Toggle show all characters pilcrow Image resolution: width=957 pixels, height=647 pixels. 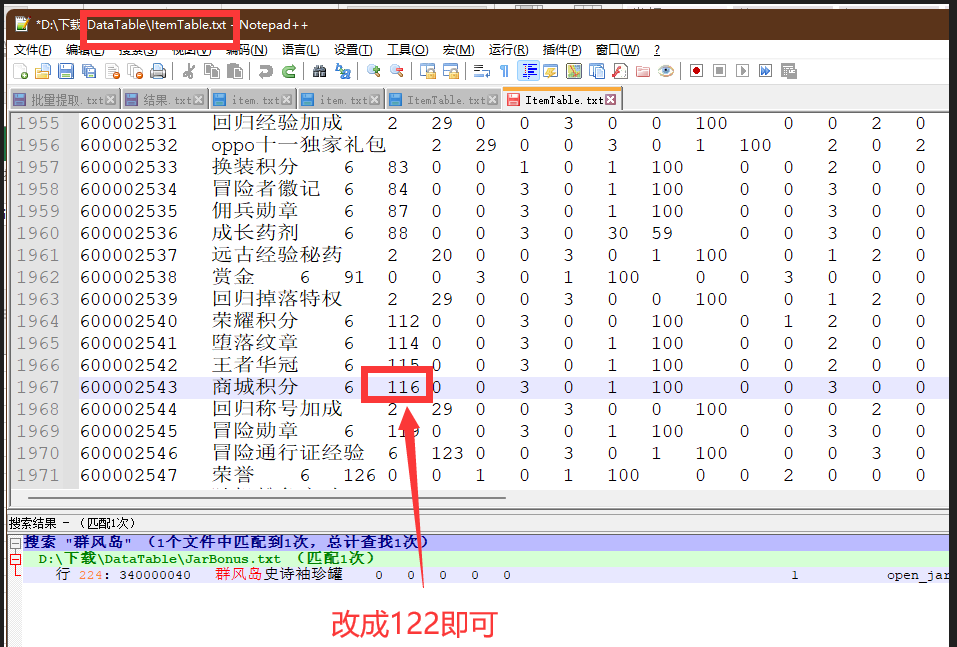(505, 71)
